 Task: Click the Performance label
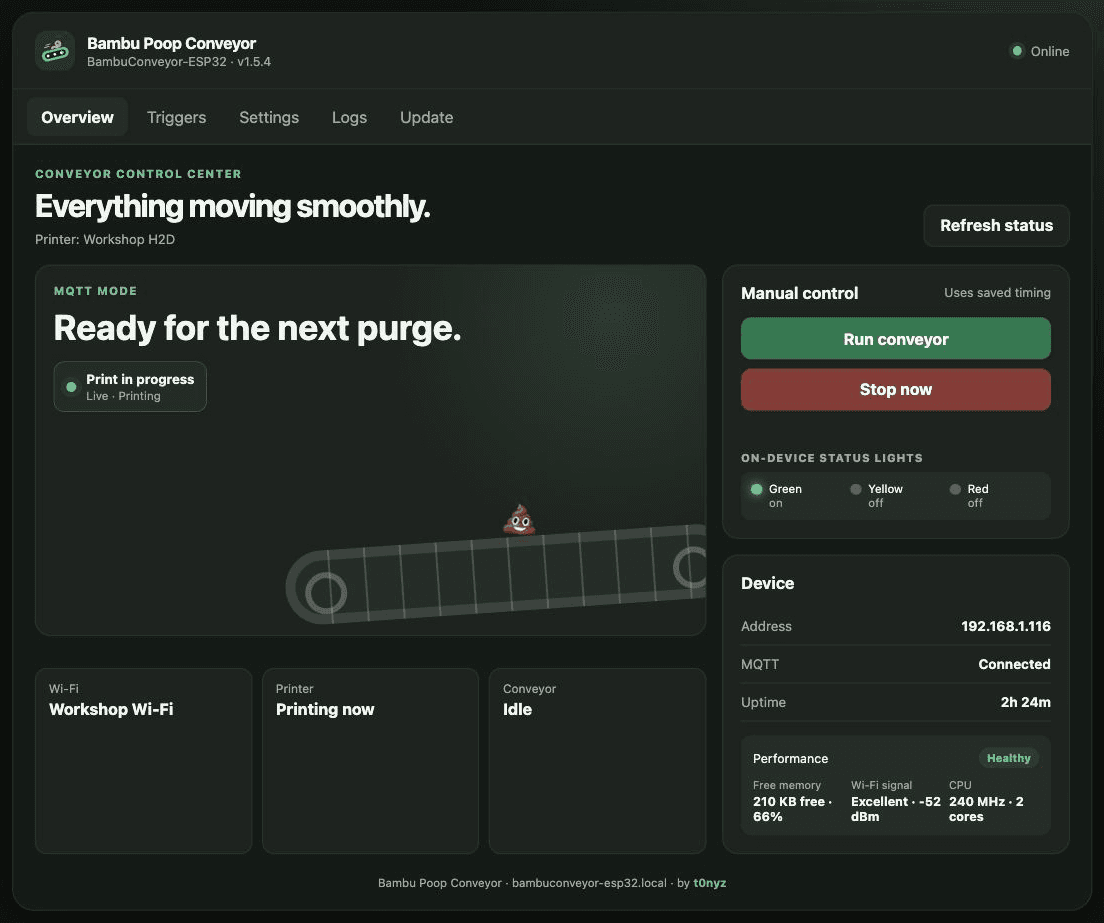point(790,758)
